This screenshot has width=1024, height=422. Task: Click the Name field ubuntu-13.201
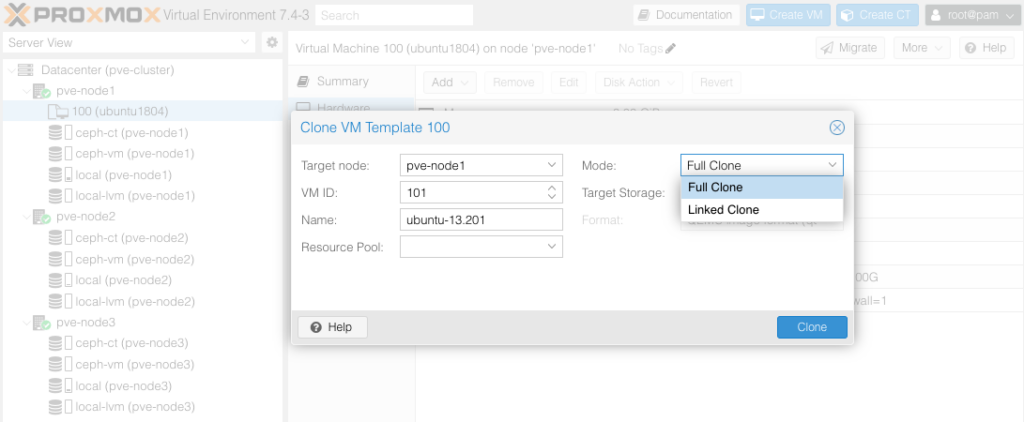pos(481,220)
